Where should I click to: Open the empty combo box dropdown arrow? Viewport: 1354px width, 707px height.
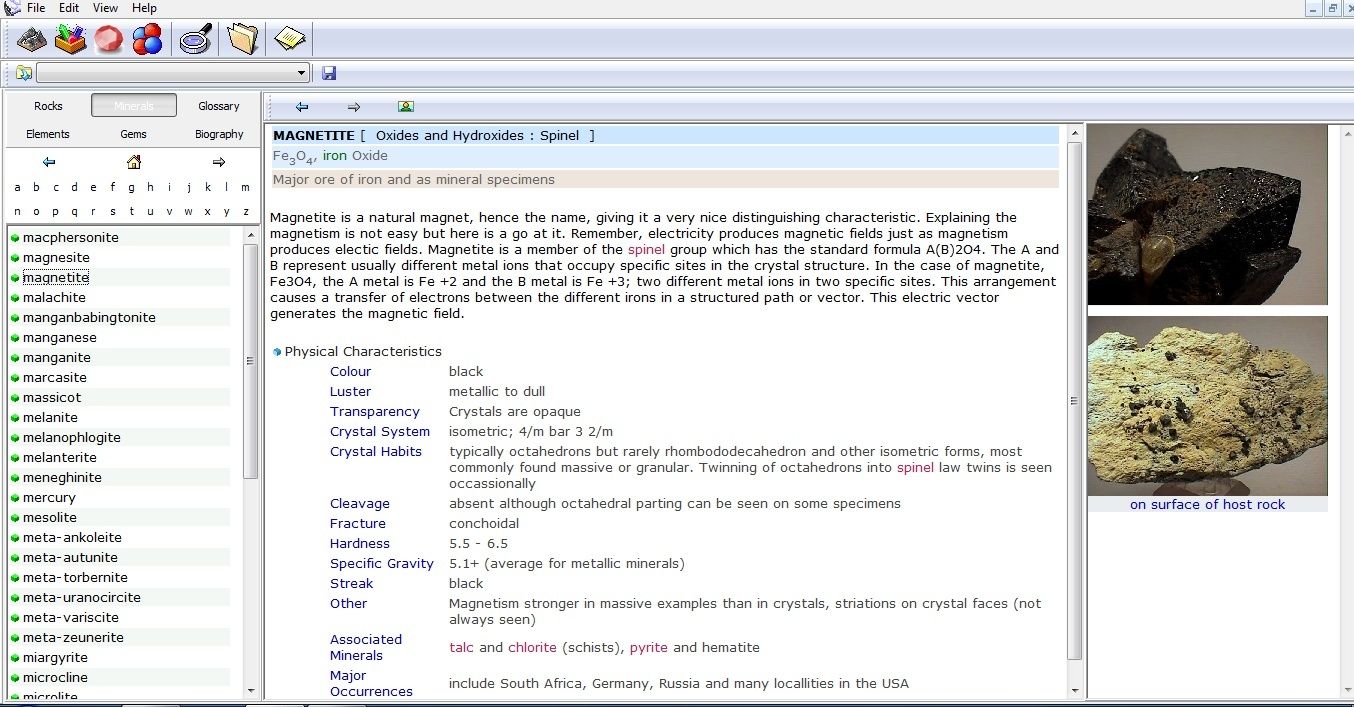tap(302, 73)
